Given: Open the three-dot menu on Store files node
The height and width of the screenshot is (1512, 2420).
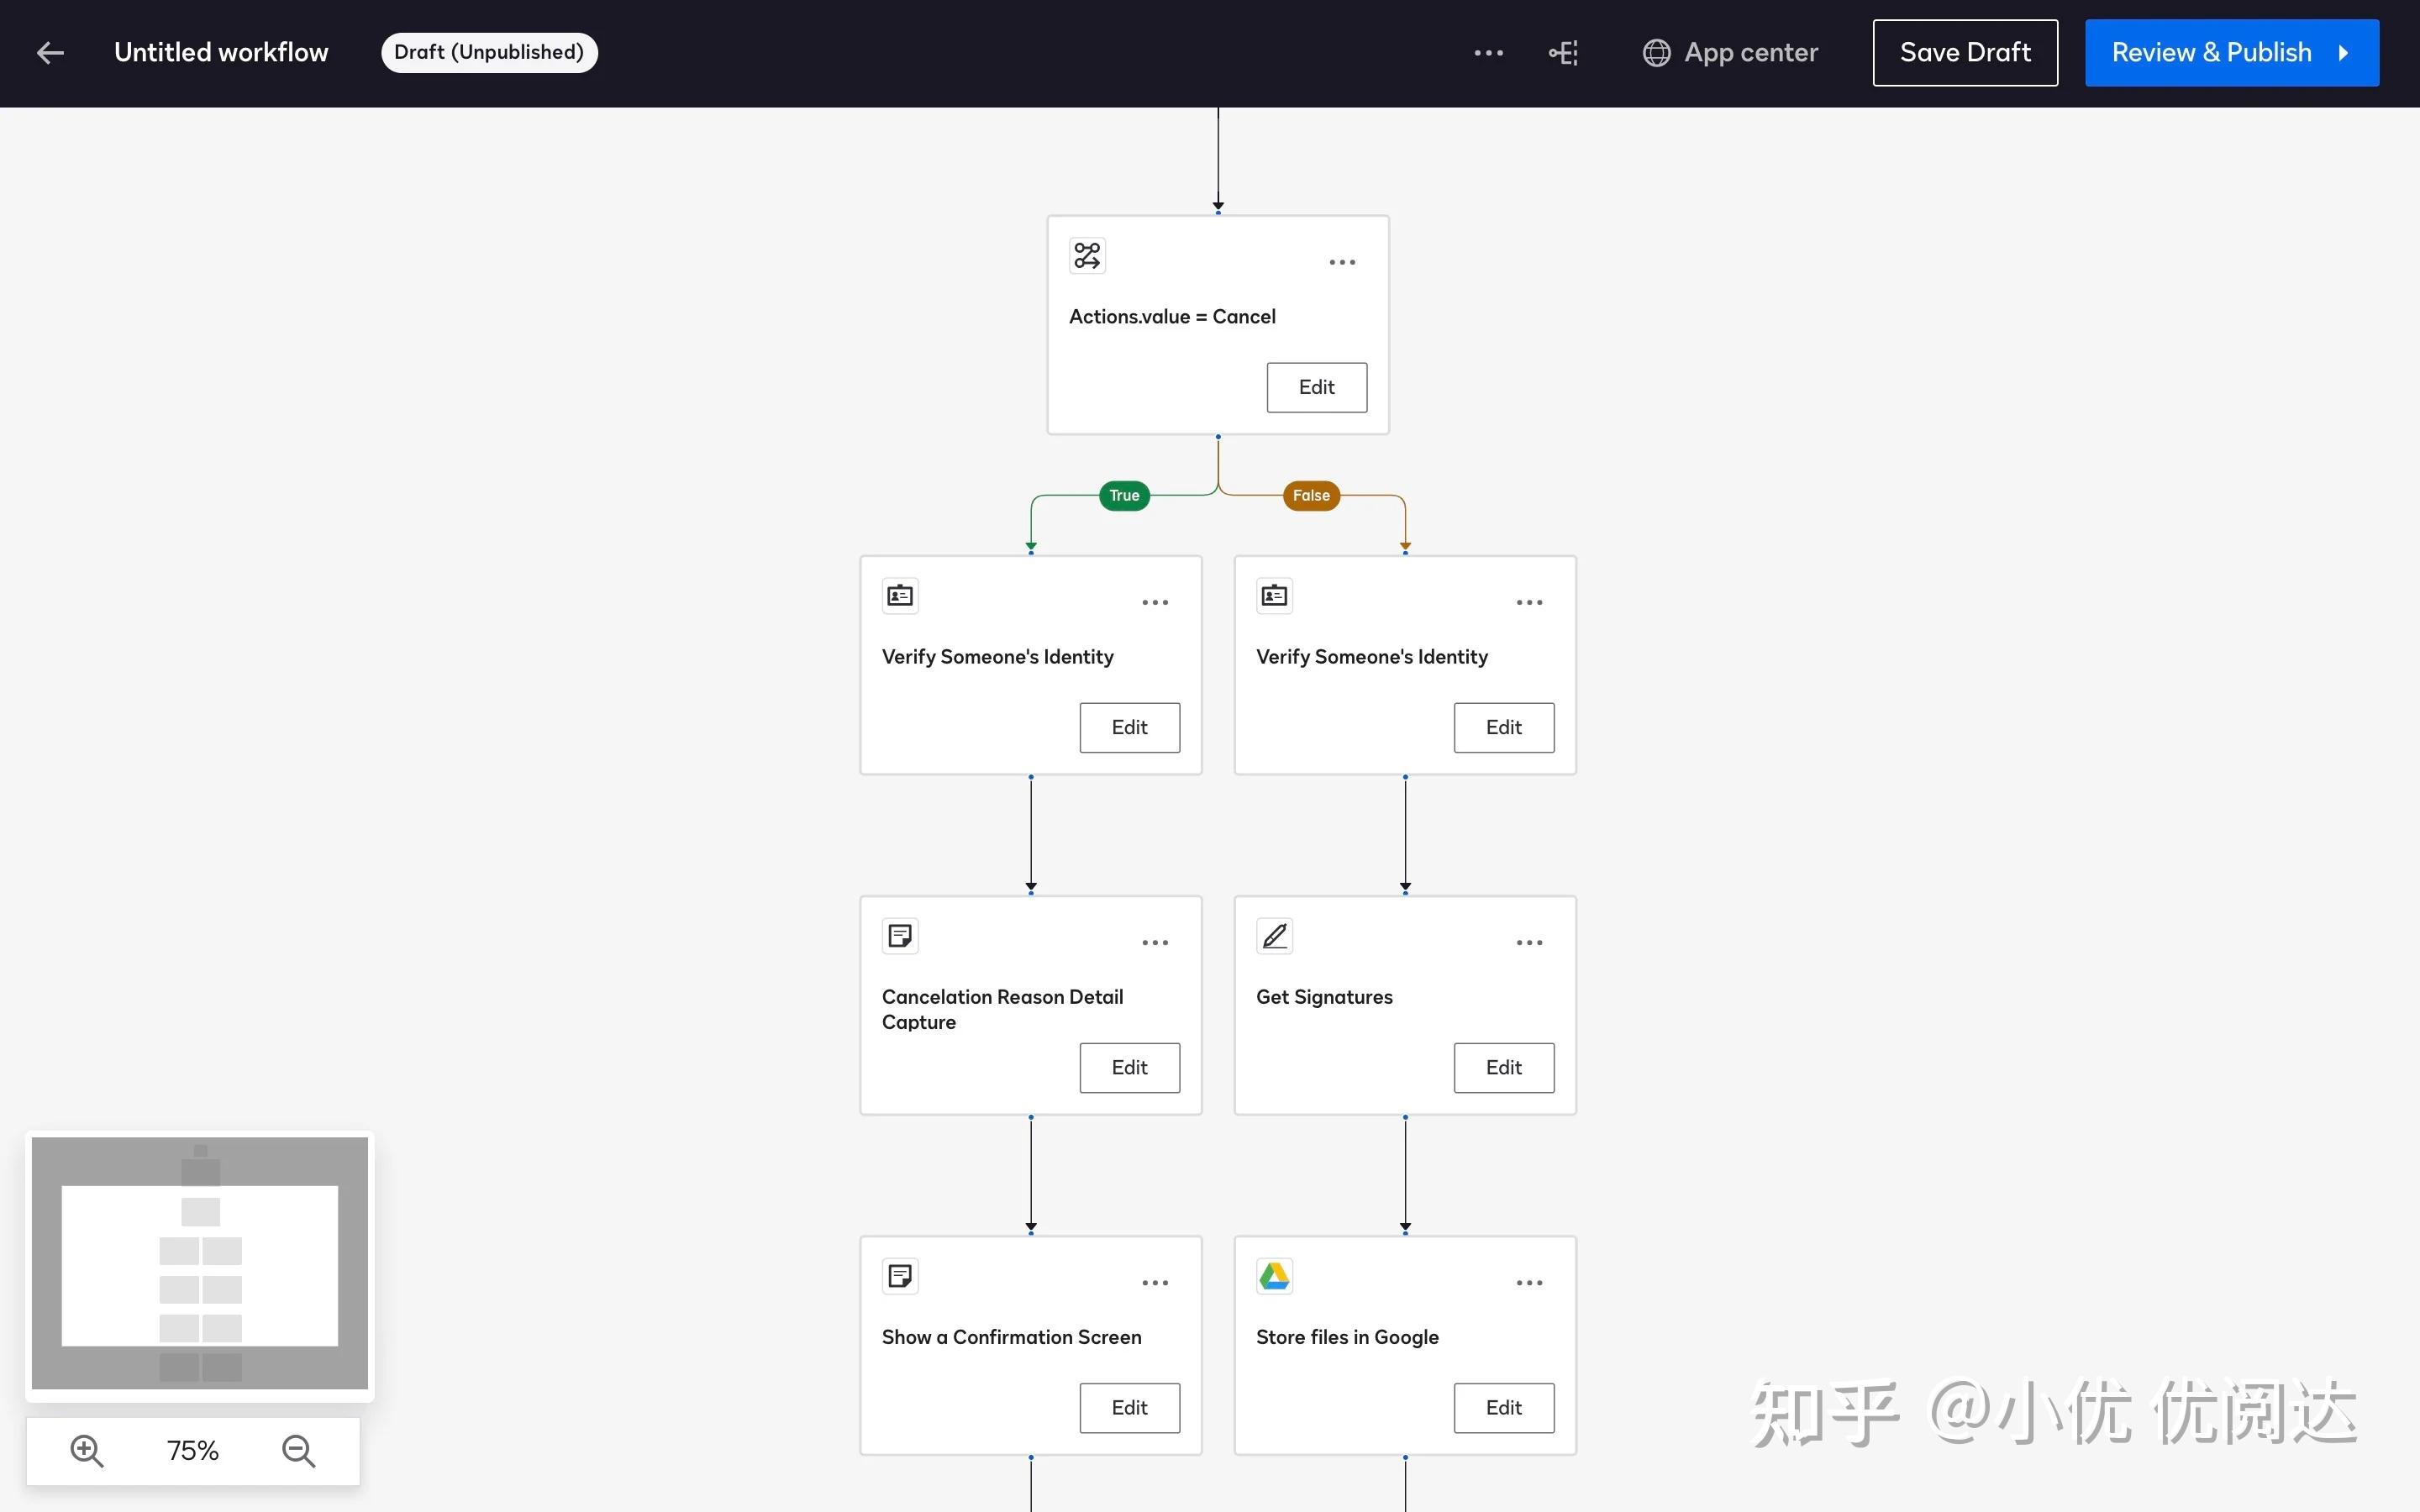Looking at the screenshot, I should coord(1528,1282).
